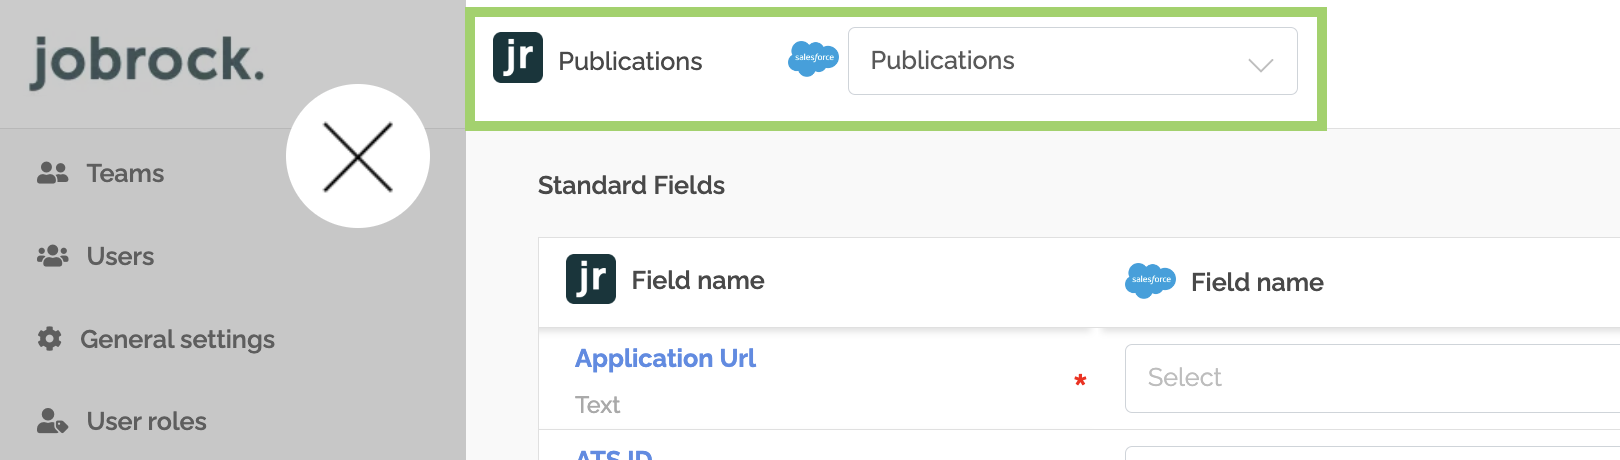Screen dimensions: 1620x460
Task: Click the Users group icon
Action: 53,256
